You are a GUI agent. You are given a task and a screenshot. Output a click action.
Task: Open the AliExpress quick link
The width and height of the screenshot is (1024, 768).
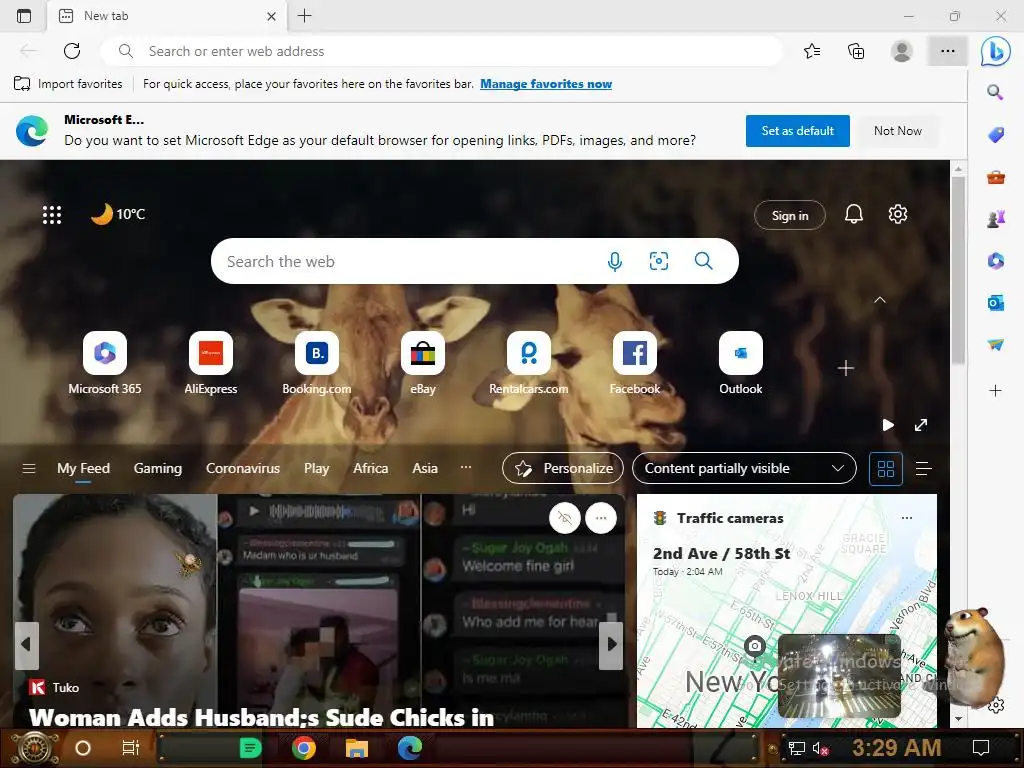coord(210,364)
